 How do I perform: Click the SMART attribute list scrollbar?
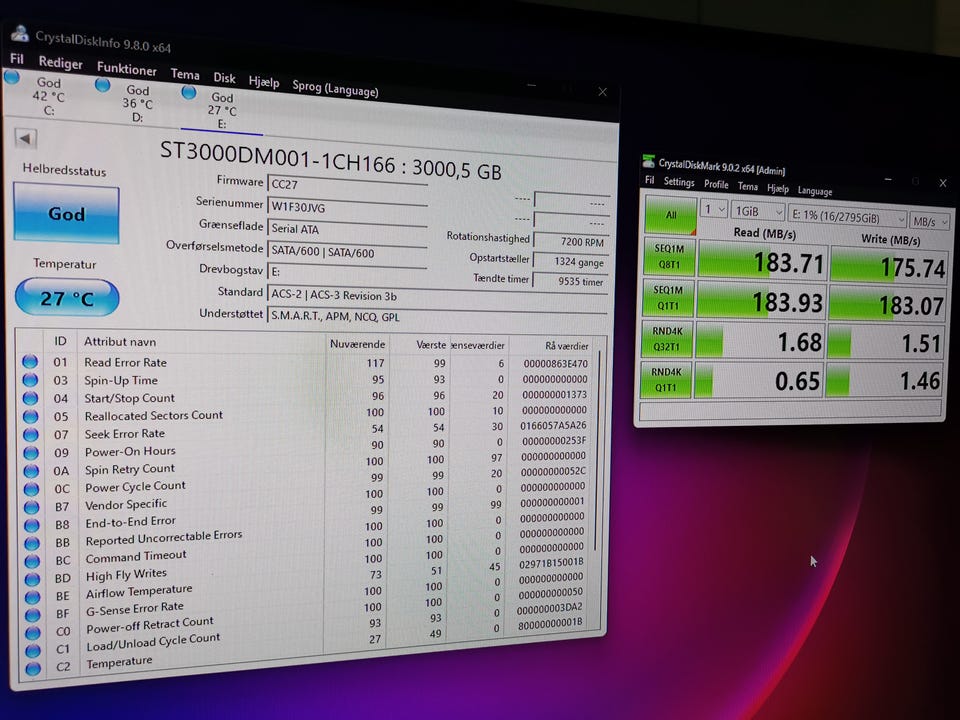(599, 452)
